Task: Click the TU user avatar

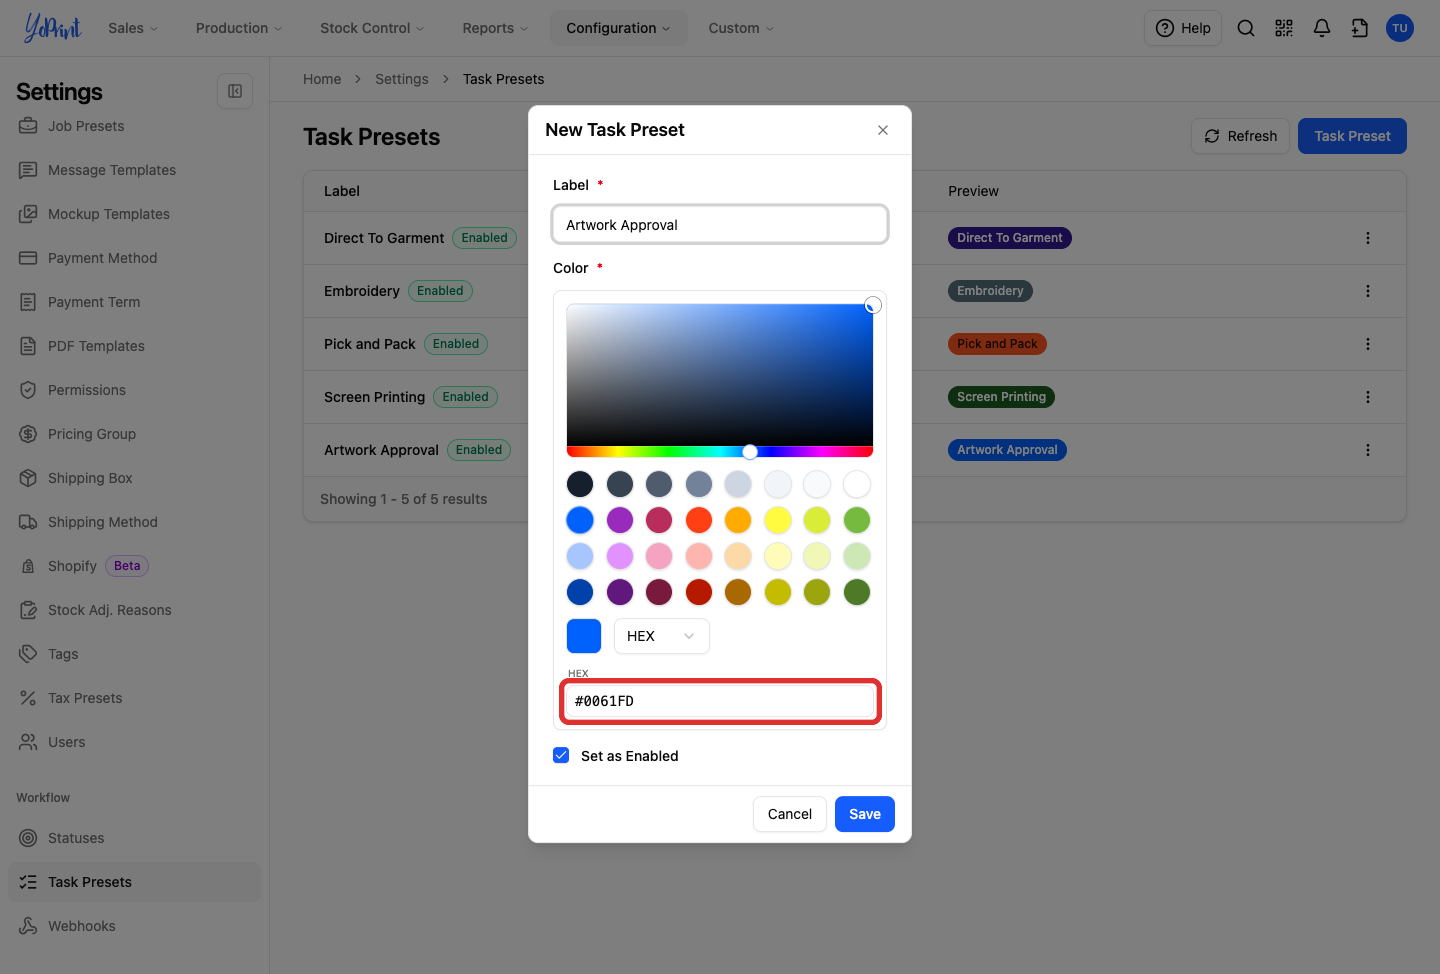Action: click(1400, 28)
